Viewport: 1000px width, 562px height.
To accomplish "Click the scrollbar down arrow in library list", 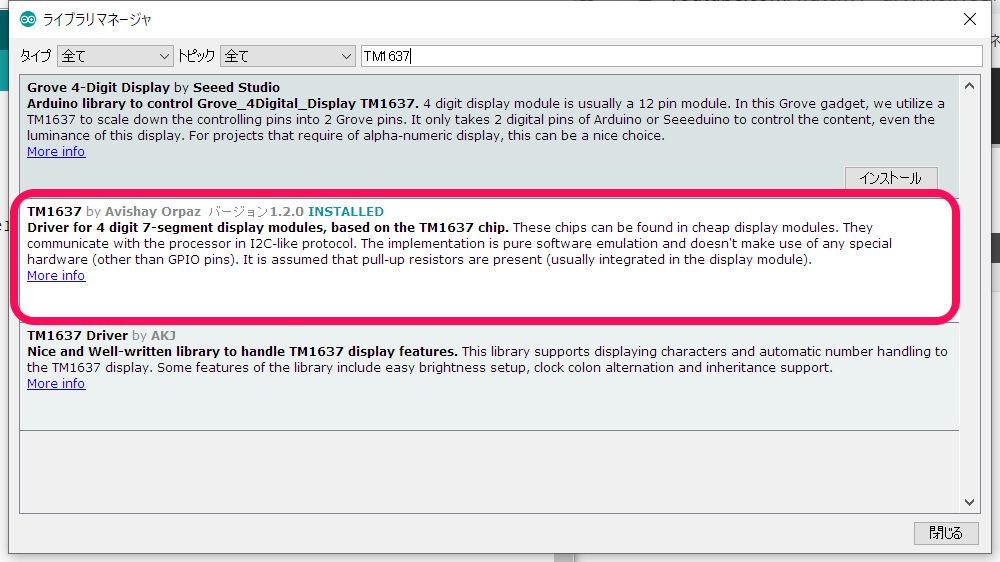I will [x=969, y=503].
